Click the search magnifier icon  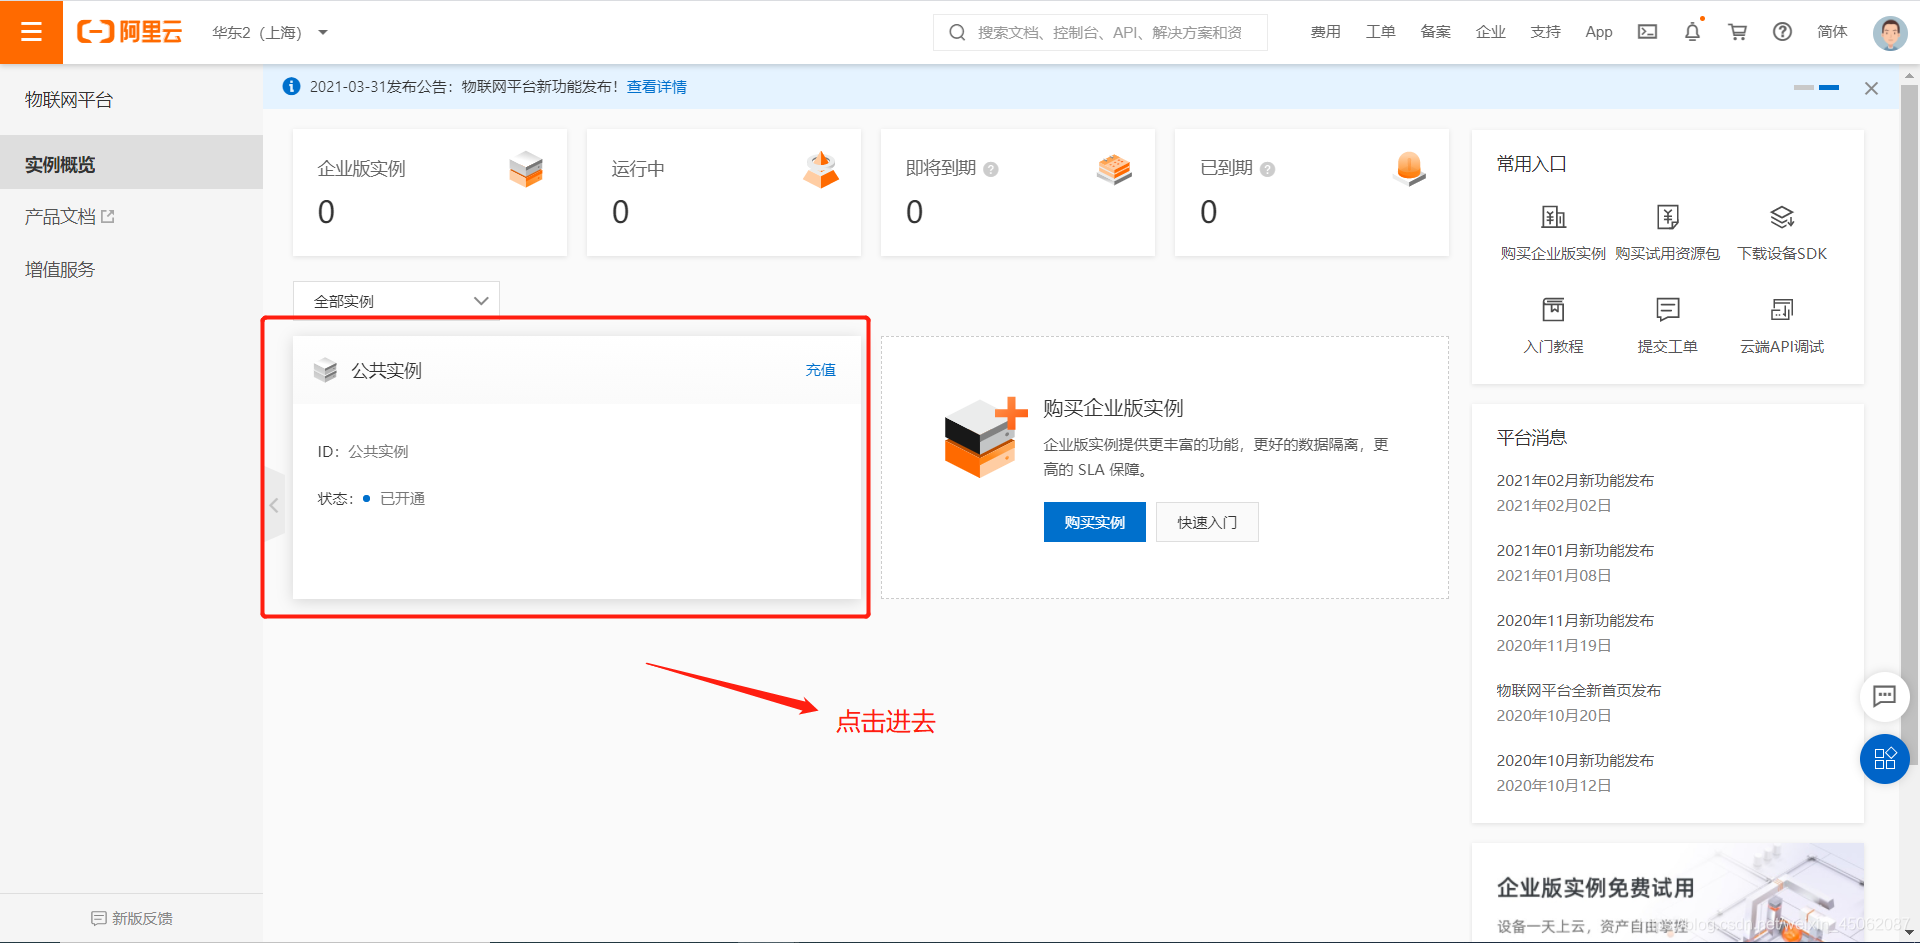[957, 32]
